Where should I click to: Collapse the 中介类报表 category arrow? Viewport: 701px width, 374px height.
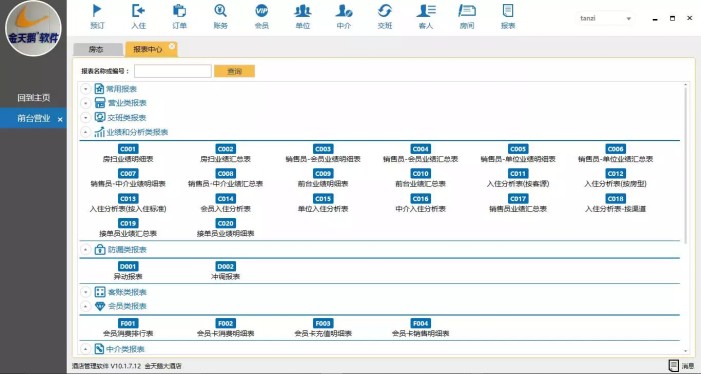[85, 349]
